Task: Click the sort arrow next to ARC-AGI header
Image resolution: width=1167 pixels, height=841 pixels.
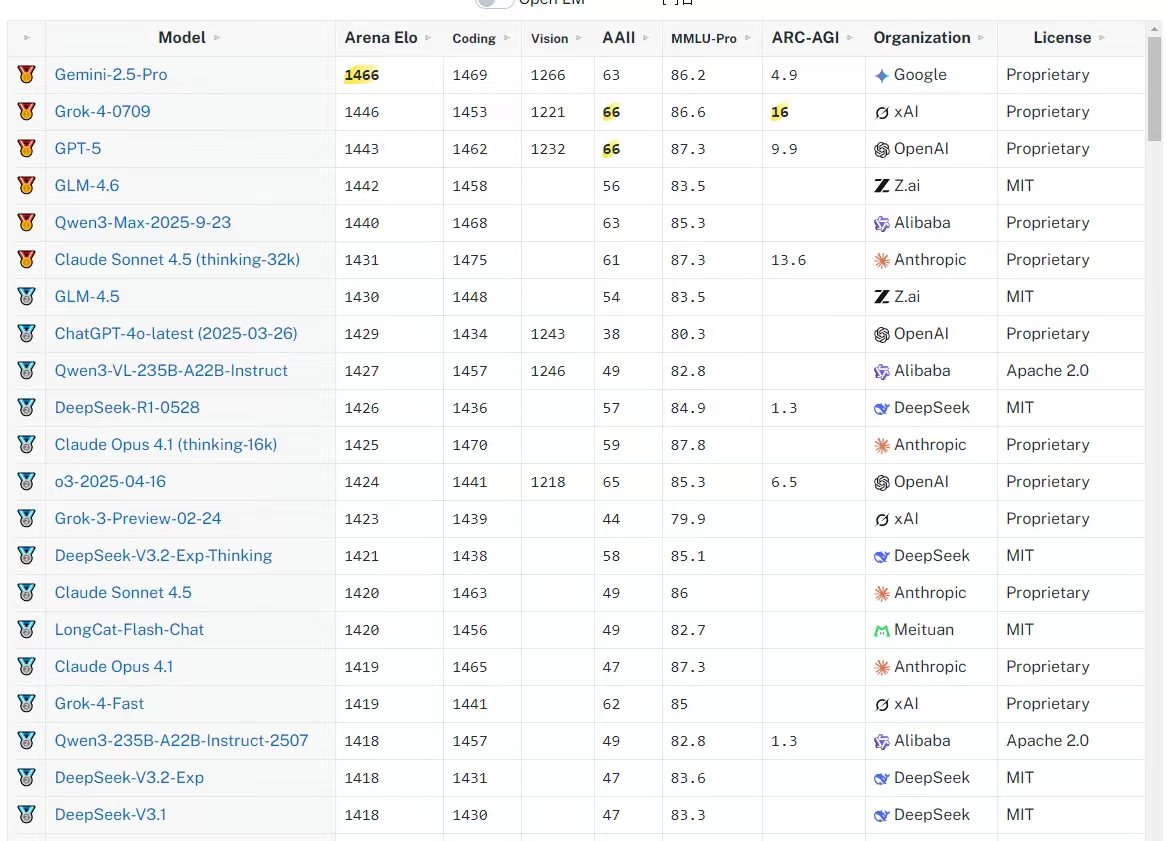Action: coord(850,38)
